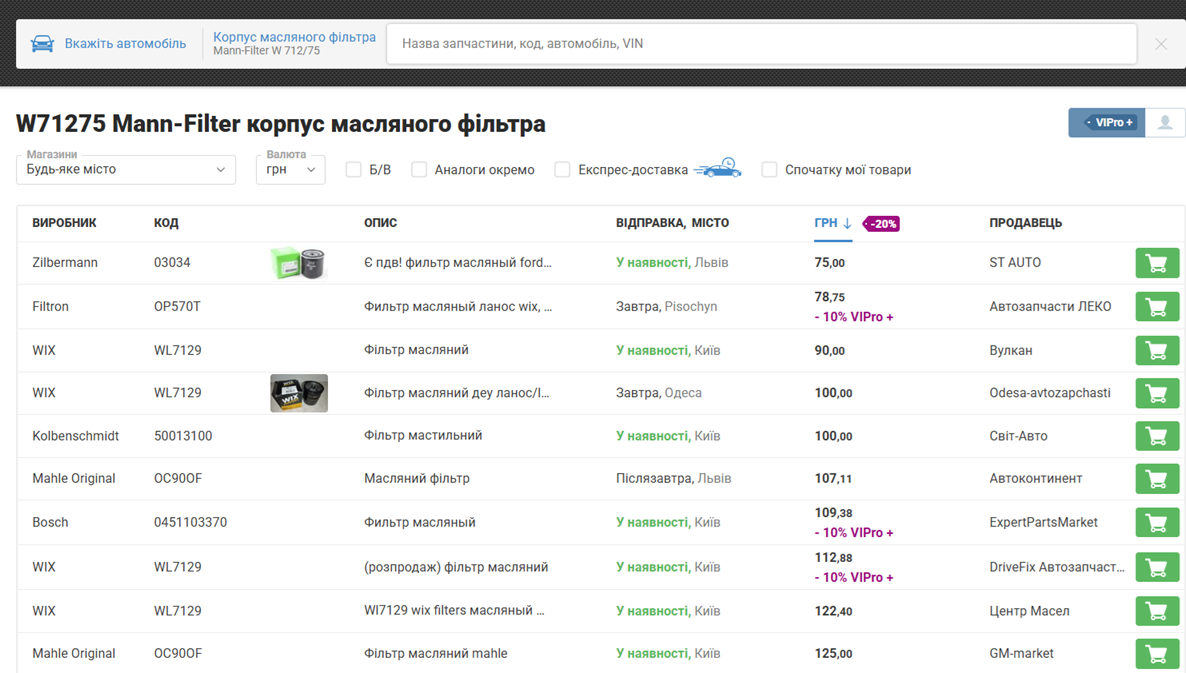Select code 0451103370
The height and width of the screenshot is (673, 1186).
point(191,523)
